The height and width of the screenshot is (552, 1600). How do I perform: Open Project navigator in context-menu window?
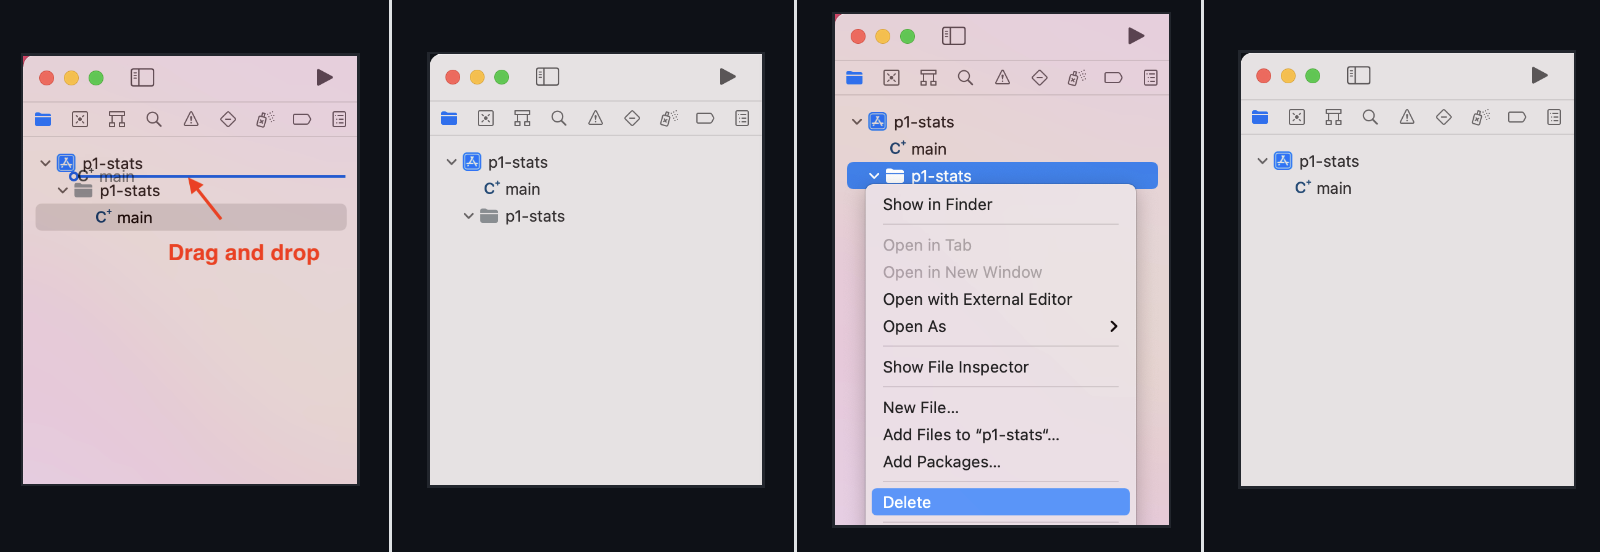[854, 77]
